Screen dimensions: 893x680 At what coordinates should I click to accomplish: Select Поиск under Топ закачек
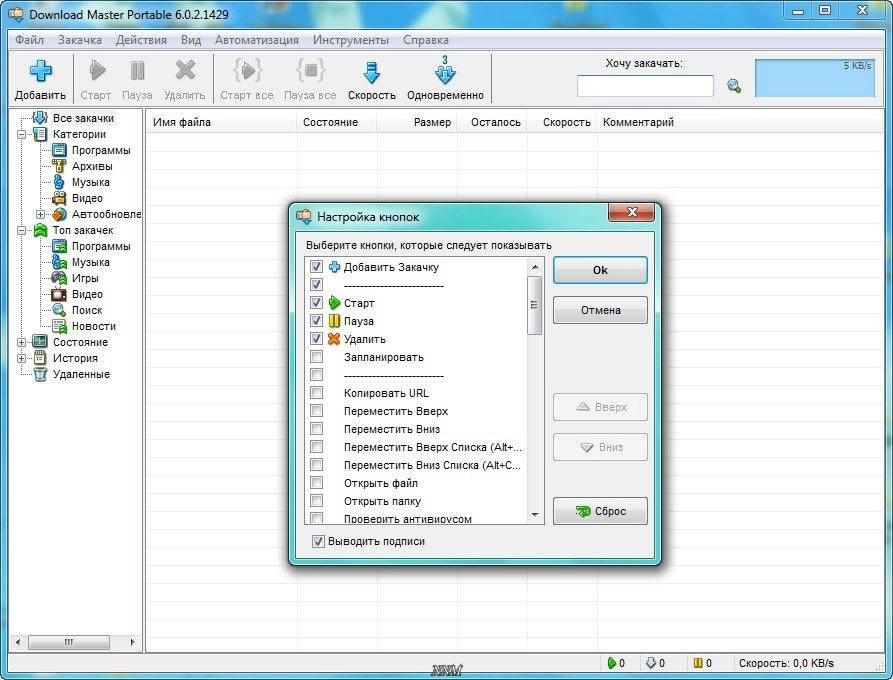coord(87,310)
